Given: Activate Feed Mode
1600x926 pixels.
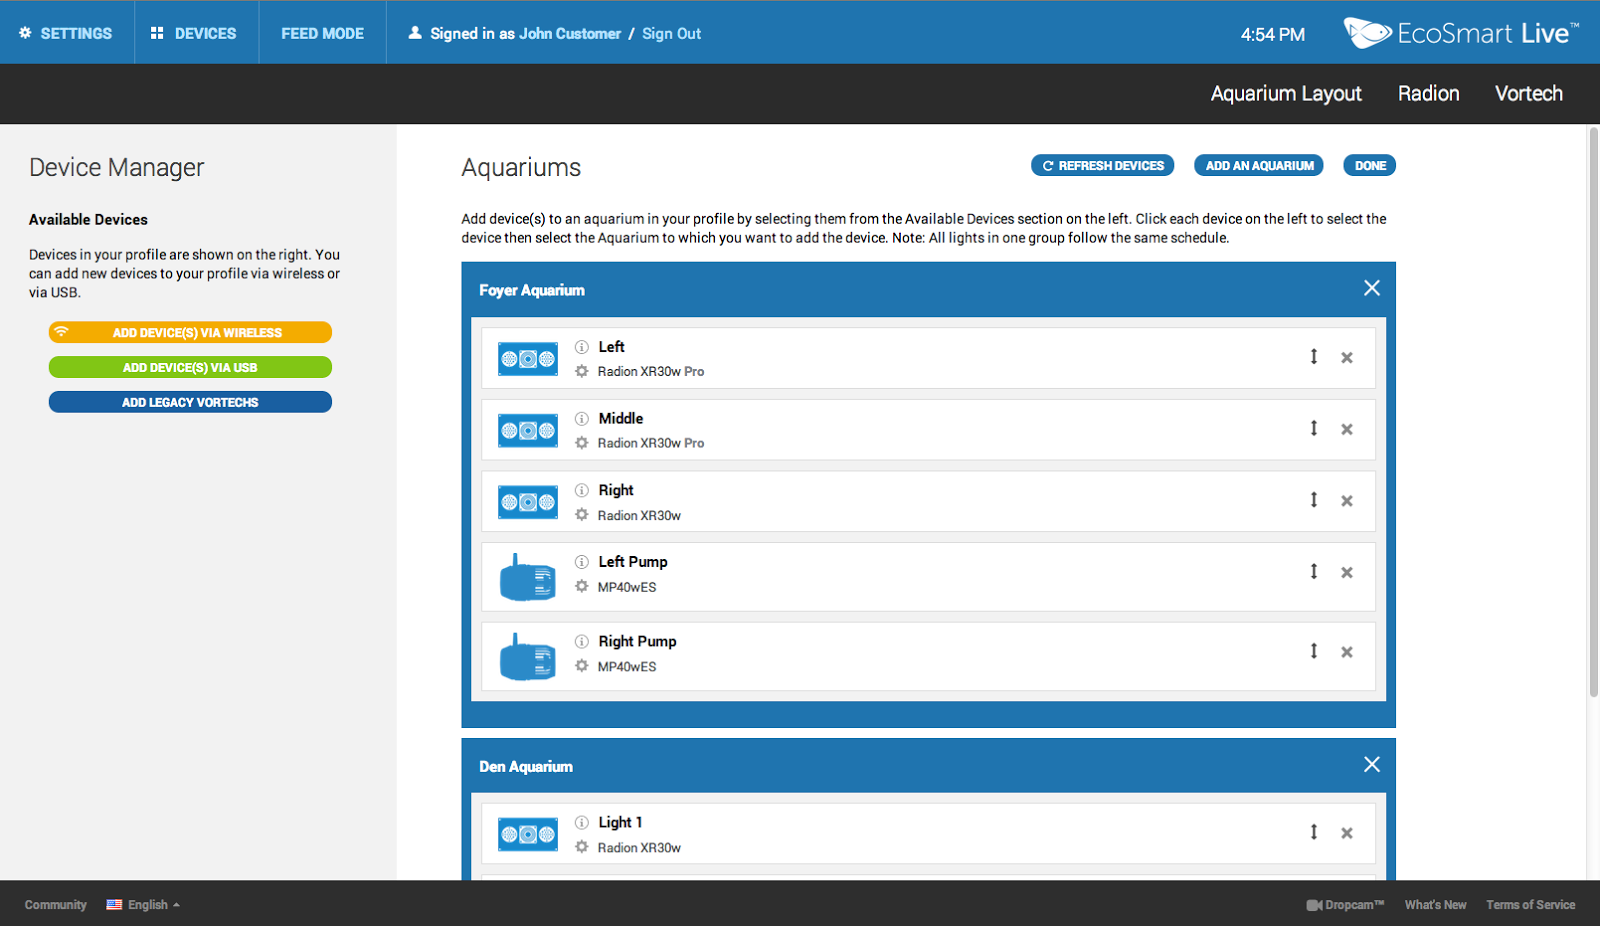Looking at the screenshot, I should [322, 33].
